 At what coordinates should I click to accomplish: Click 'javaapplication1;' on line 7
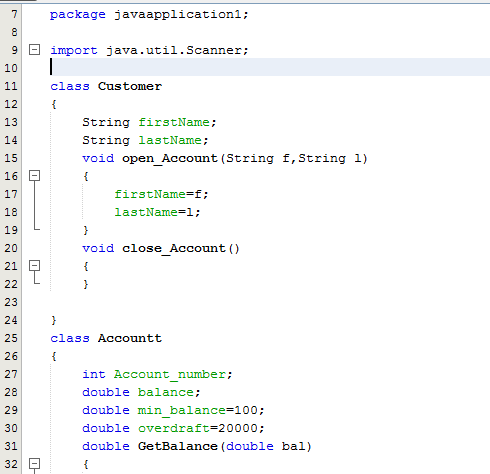[x=182, y=15]
